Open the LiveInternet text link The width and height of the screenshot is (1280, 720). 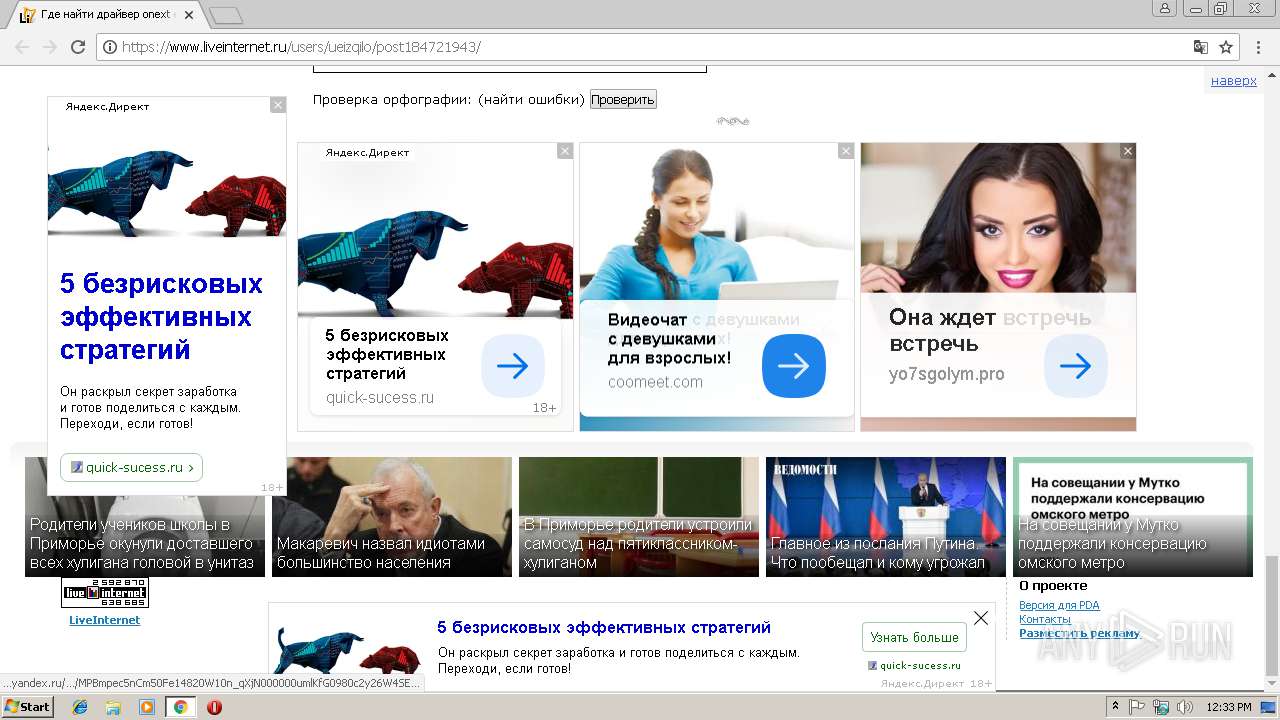(x=104, y=620)
